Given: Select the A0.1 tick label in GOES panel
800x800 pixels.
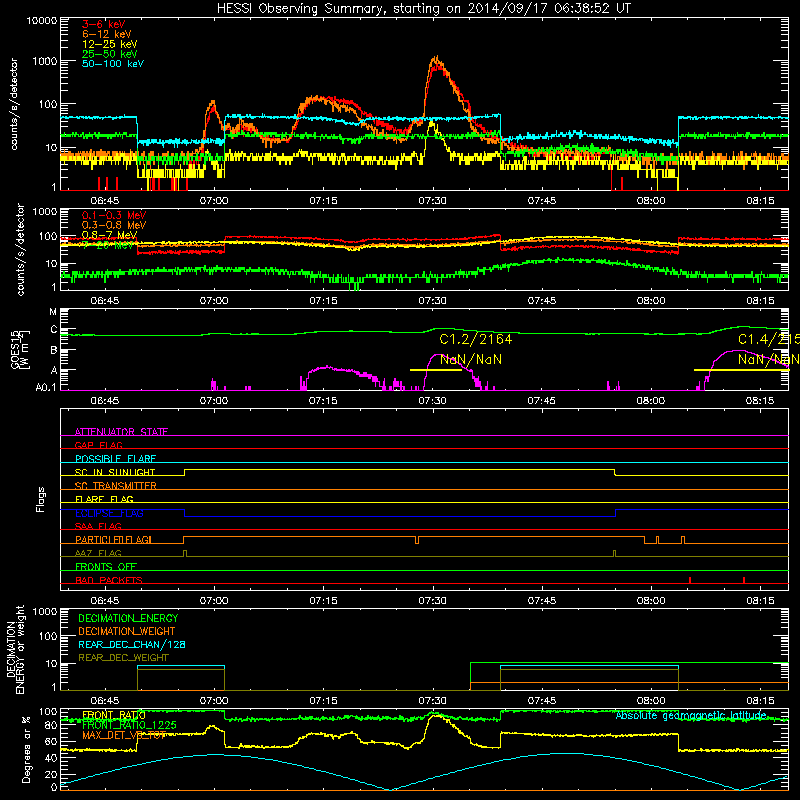Looking at the screenshot, I should pyautogui.click(x=46, y=387).
